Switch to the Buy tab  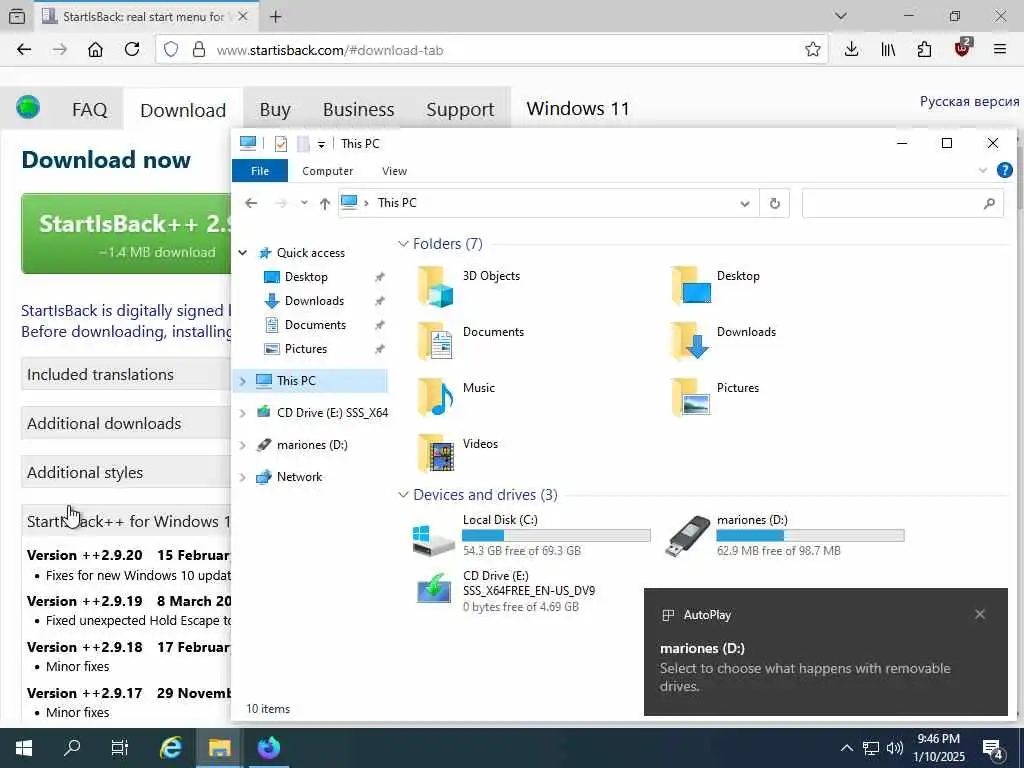[x=275, y=109]
